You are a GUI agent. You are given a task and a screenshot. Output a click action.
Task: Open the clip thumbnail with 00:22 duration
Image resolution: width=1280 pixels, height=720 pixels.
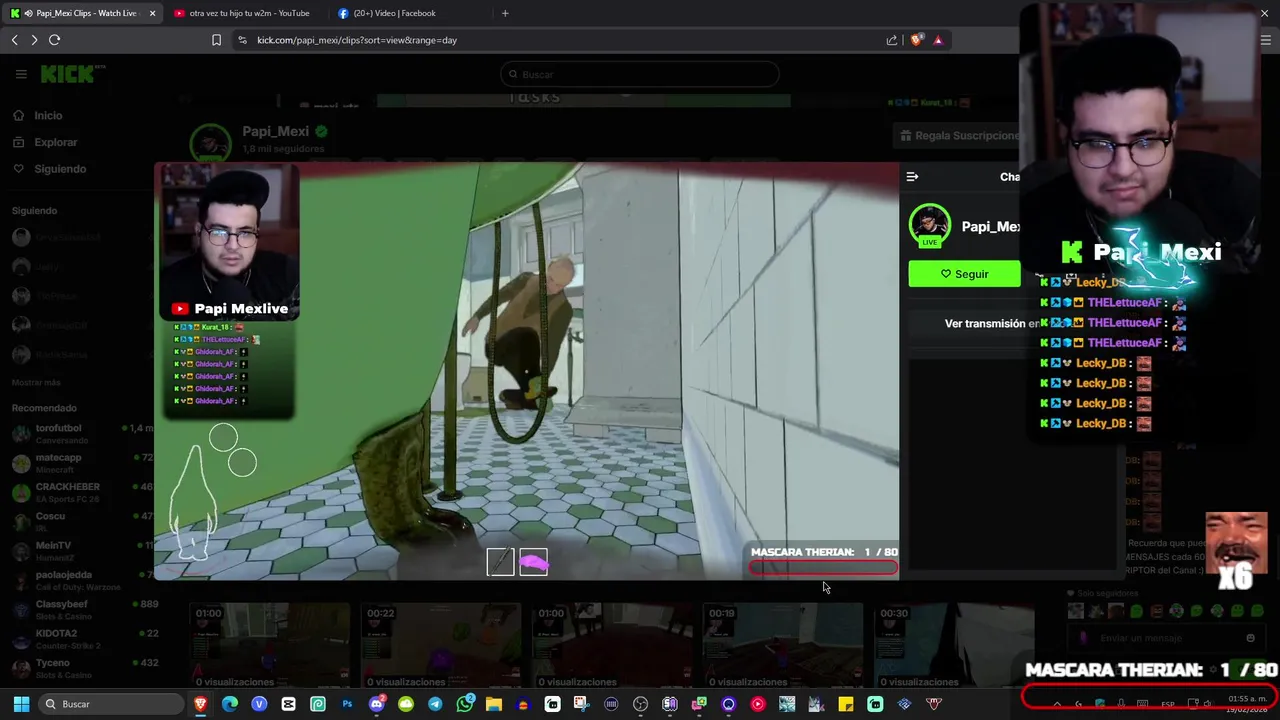440,645
